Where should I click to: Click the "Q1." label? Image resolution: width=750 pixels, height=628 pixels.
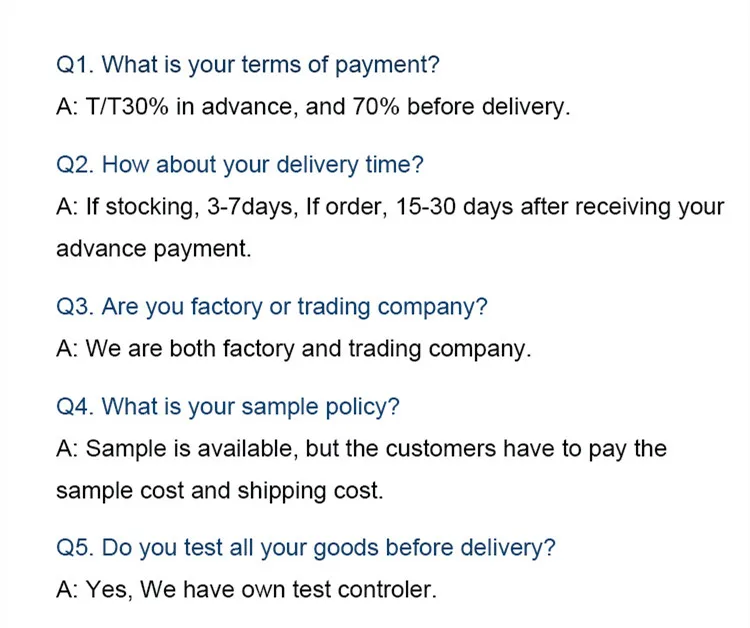click(x=75, y=65)
